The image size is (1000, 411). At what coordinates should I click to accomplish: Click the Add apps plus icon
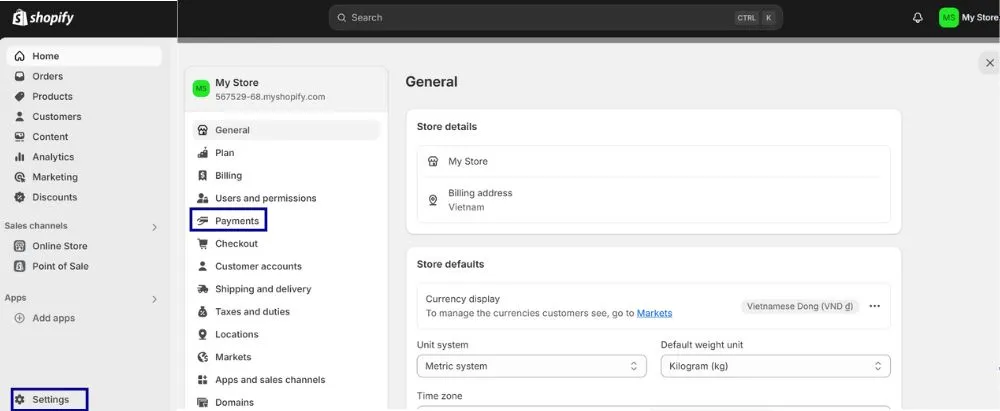tap(20, 318)
